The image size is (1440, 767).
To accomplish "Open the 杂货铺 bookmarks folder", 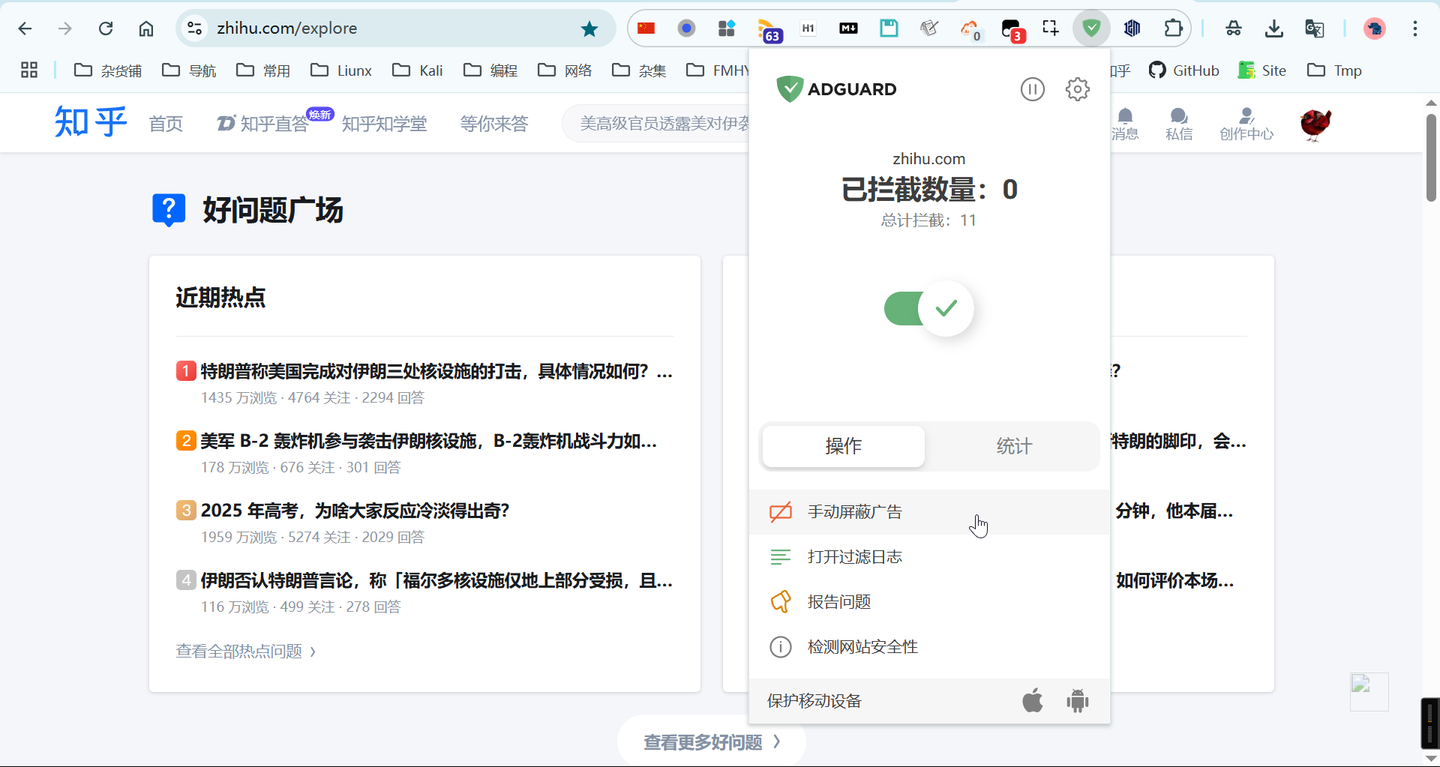I will click(106, 70).
